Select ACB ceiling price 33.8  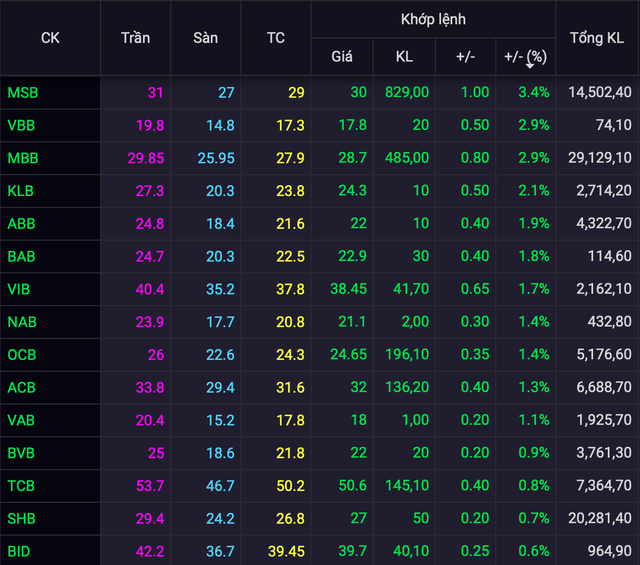click(x=149, y=387)
